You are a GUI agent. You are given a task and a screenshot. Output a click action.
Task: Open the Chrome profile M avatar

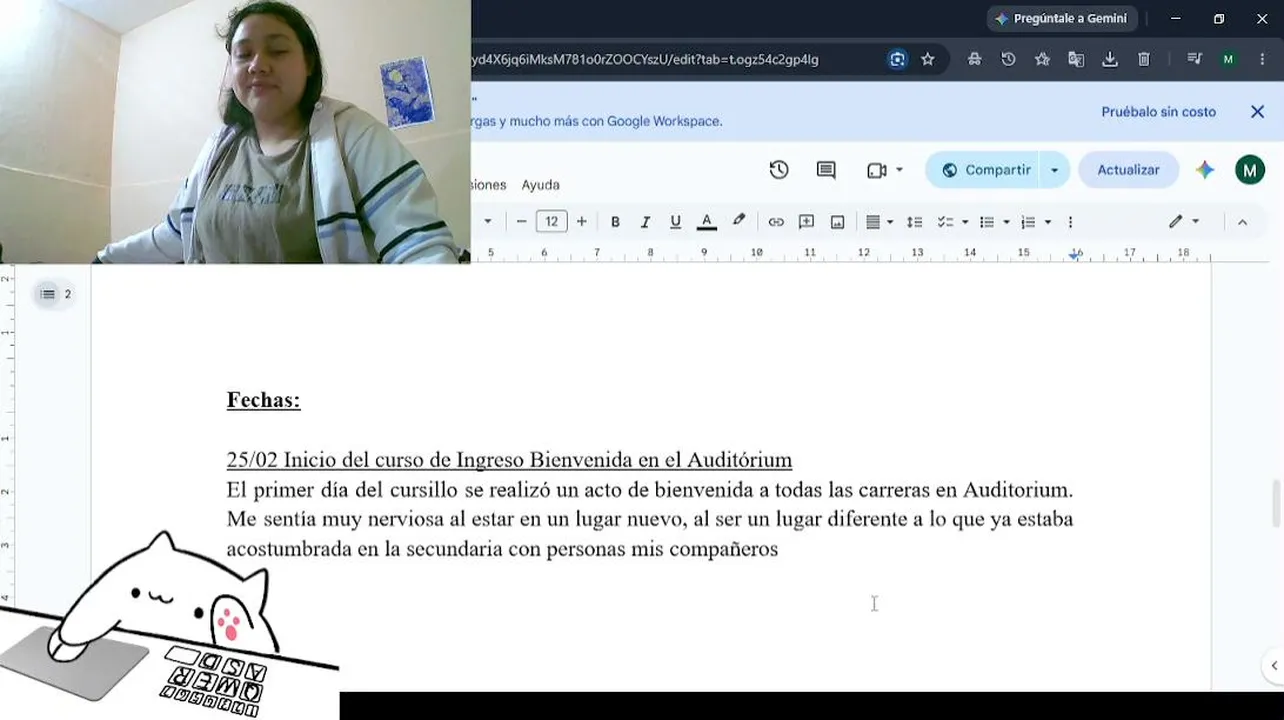[1228, 59]
